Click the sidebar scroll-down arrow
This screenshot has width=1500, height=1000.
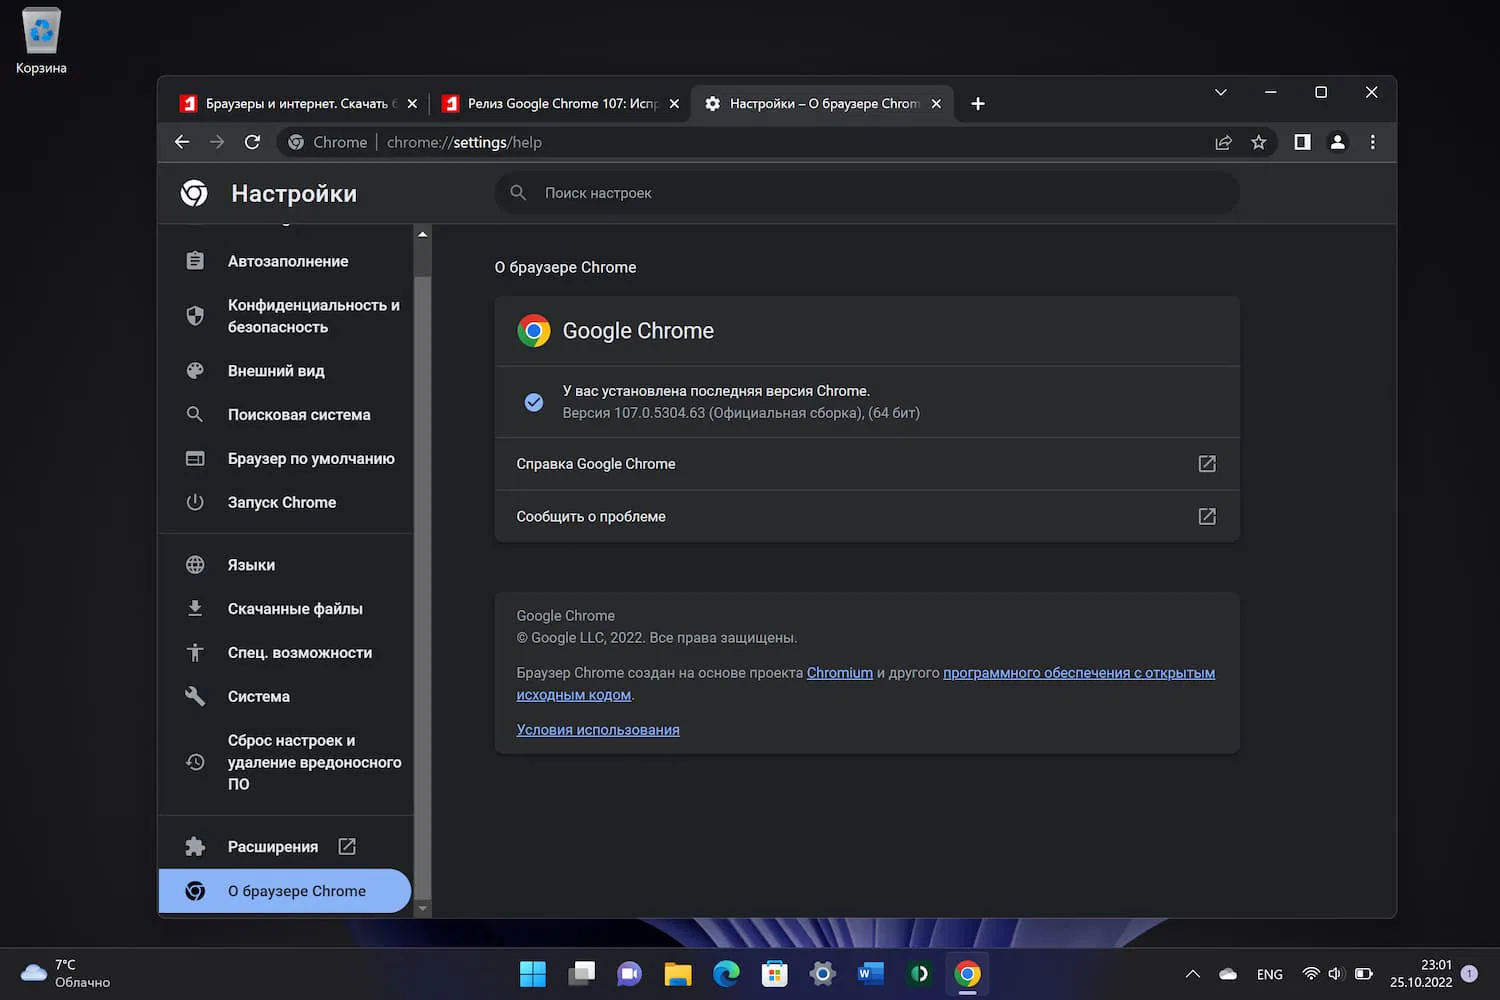422,909
